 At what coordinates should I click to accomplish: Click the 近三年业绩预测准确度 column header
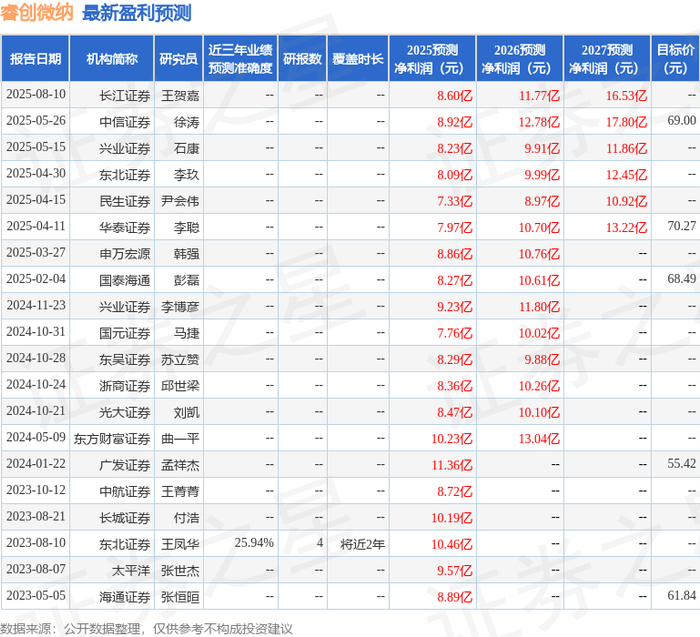tap(240, 58)
